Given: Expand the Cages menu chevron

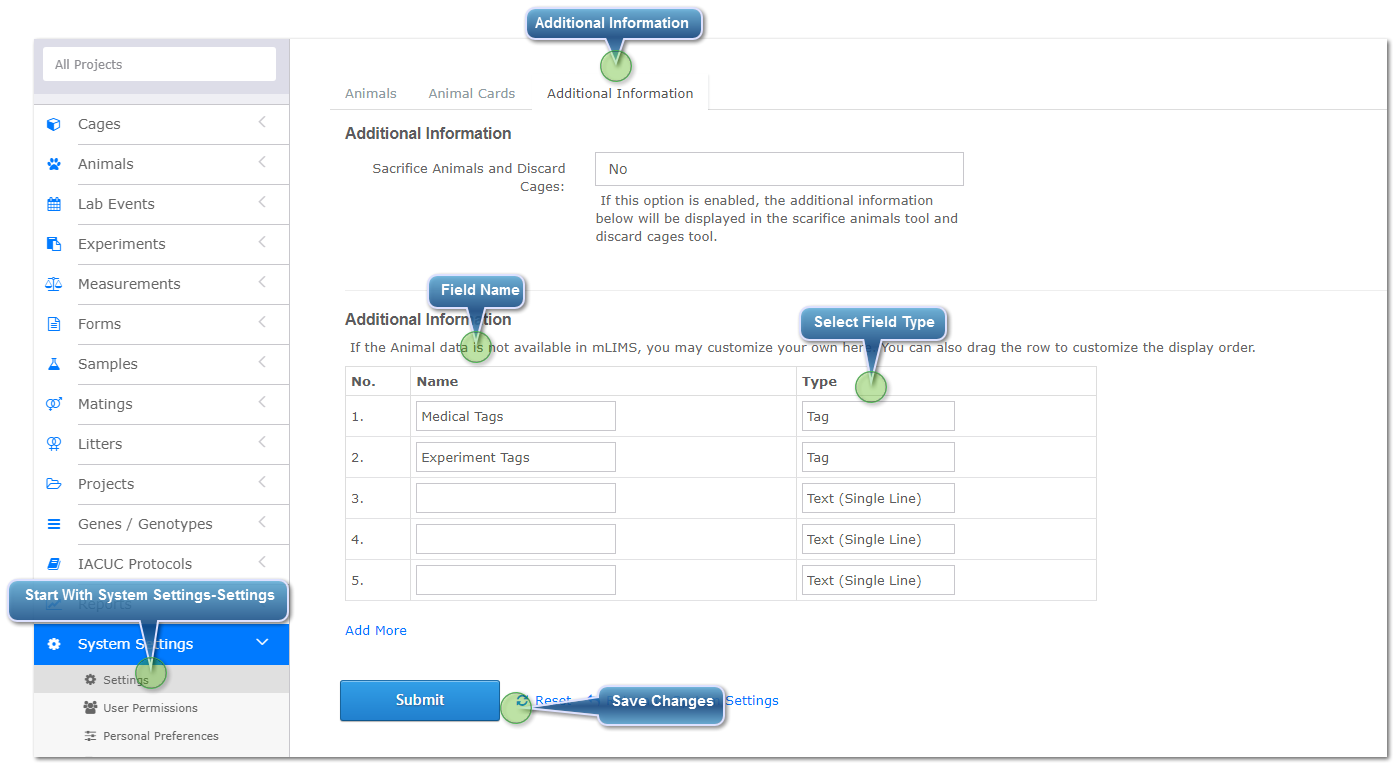Looking at the screenshot, I should tap(262, 122).
